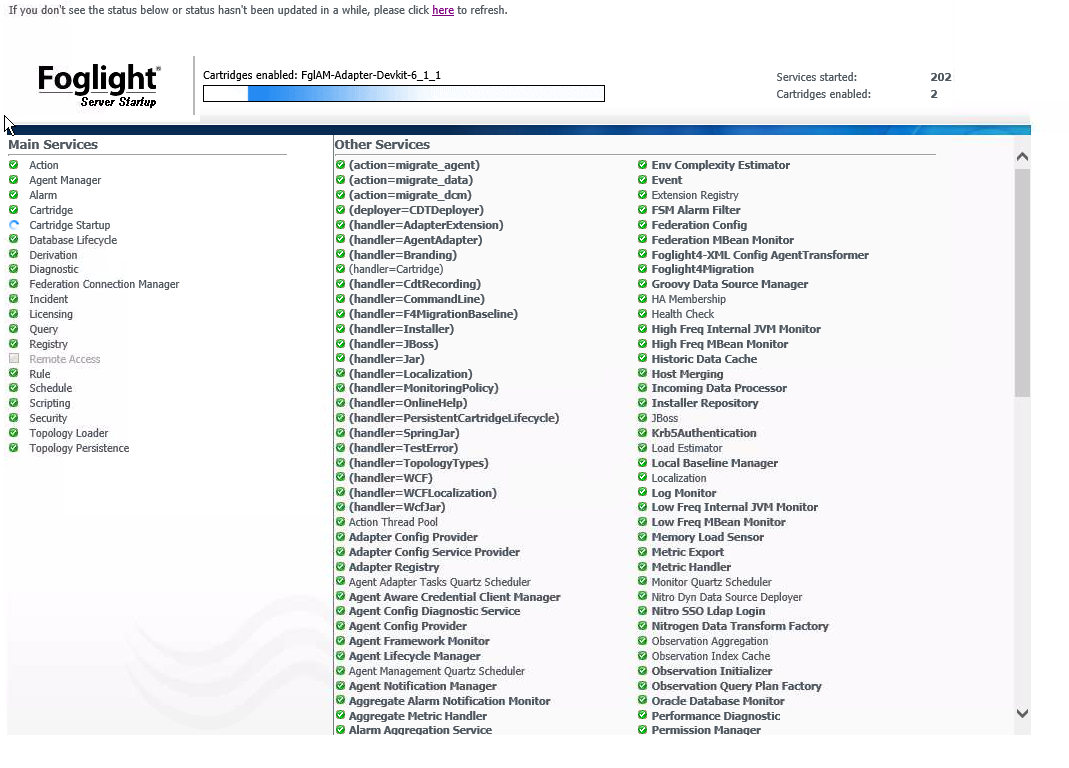Click the status icon beside Env Complexity Estimator
This screenshot has height=768, width=1069.
point(643,165)
